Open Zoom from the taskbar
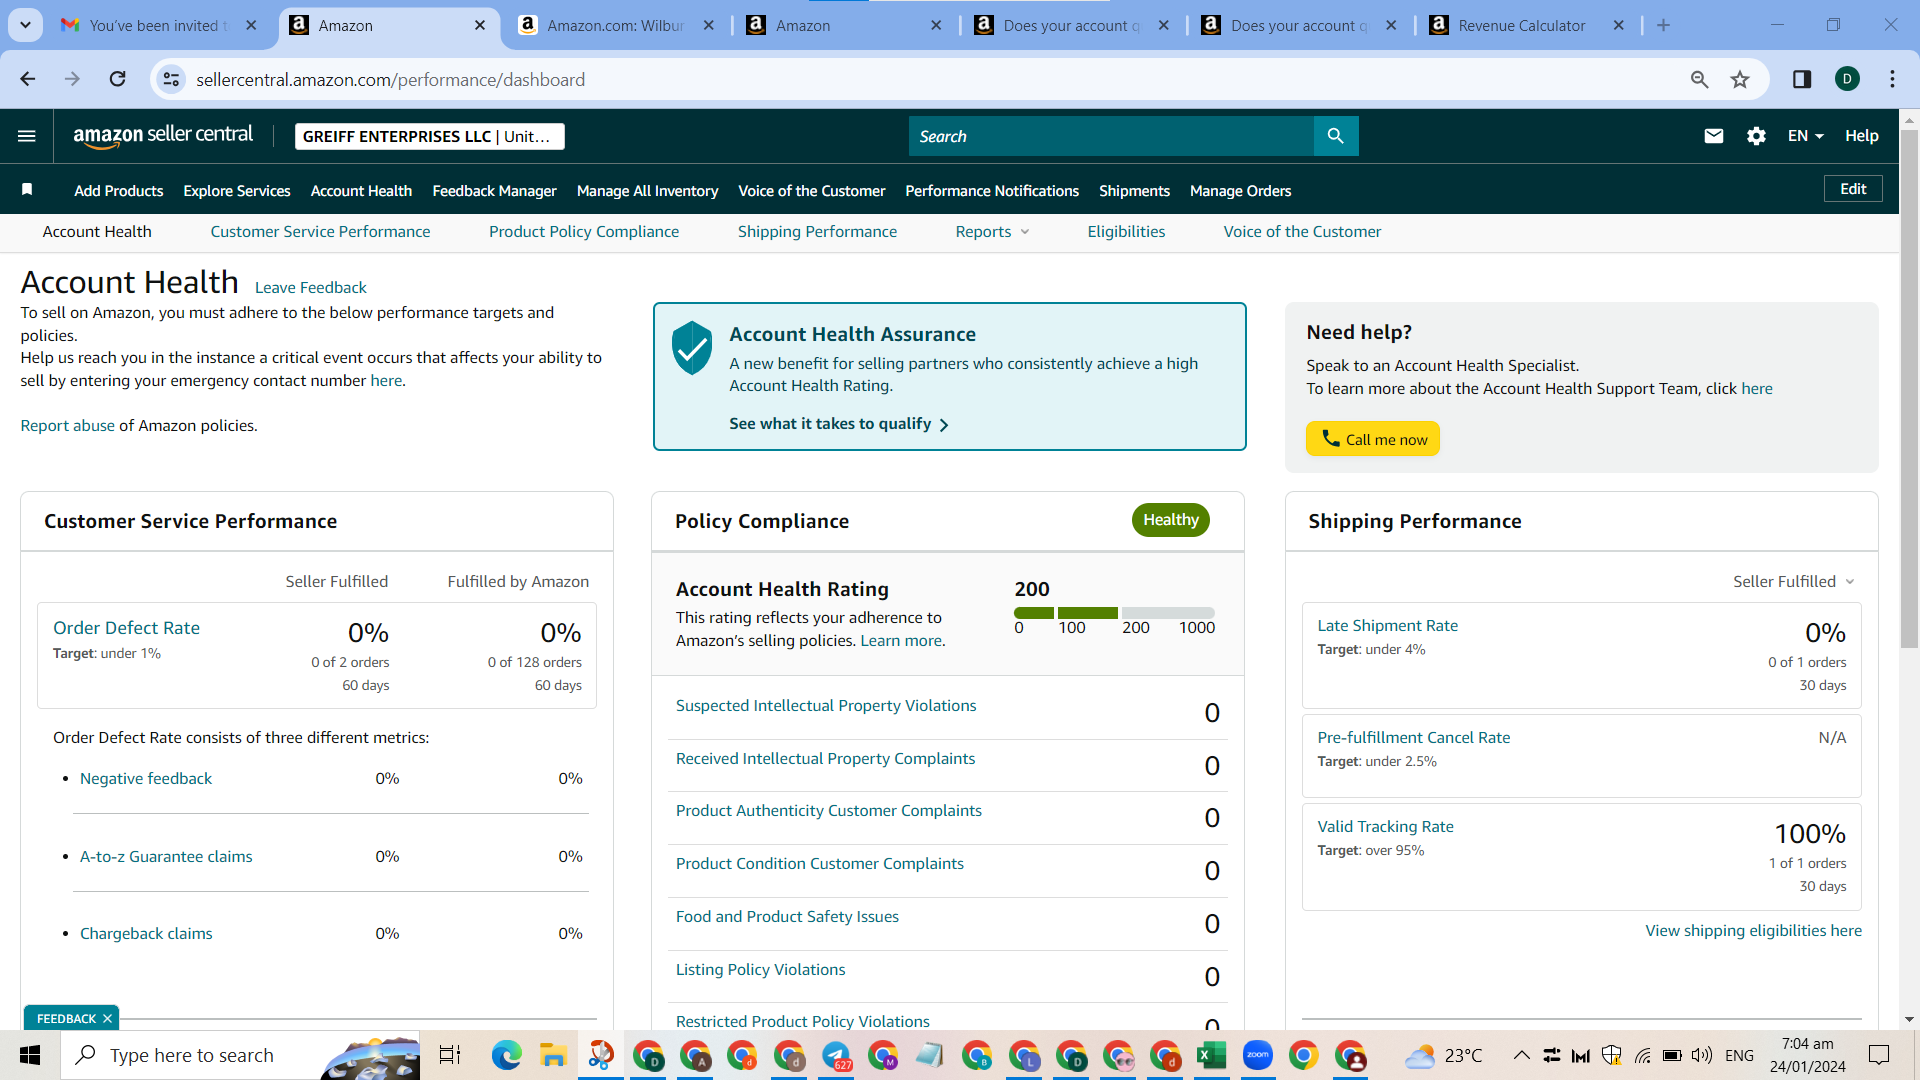The height and width of the screenshot is (1080, 1920). (x=1258, y=1055)
